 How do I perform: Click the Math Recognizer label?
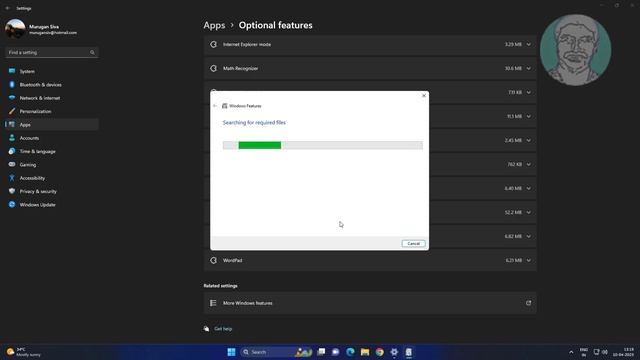coord(240,69)
